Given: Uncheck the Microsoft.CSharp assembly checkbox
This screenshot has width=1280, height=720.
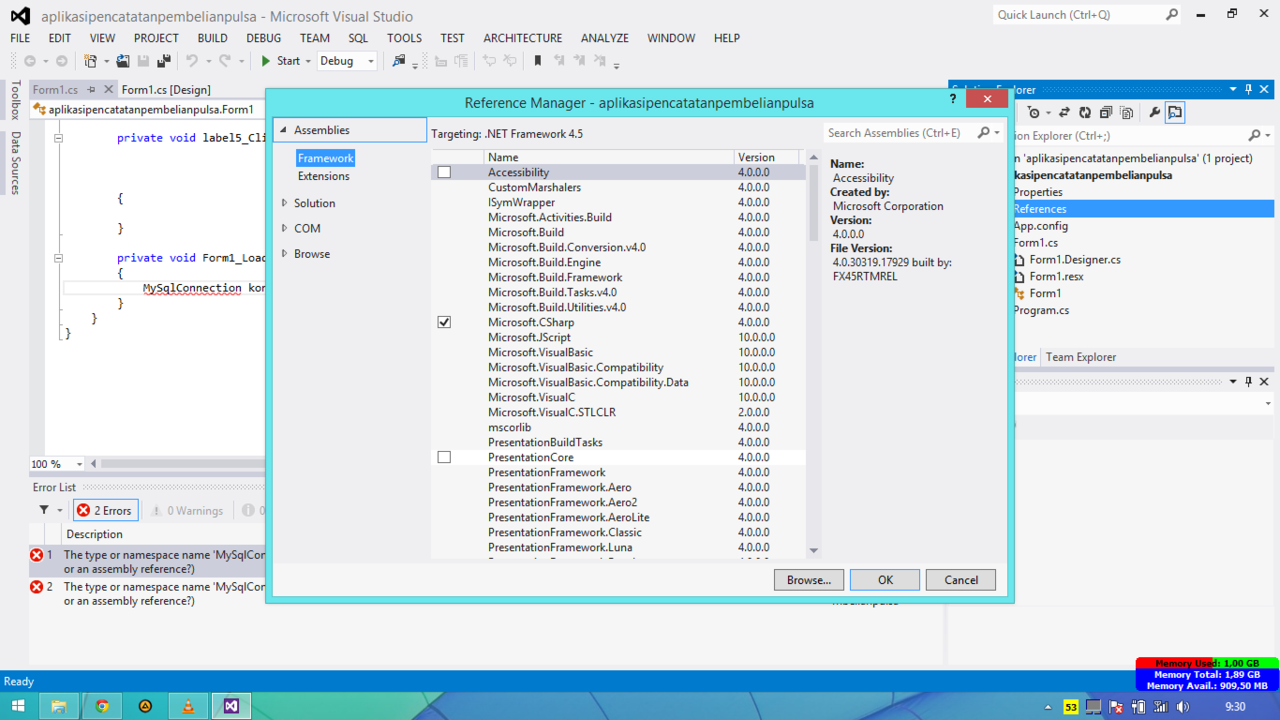Looking at the screenshot, I should (444, 322).
